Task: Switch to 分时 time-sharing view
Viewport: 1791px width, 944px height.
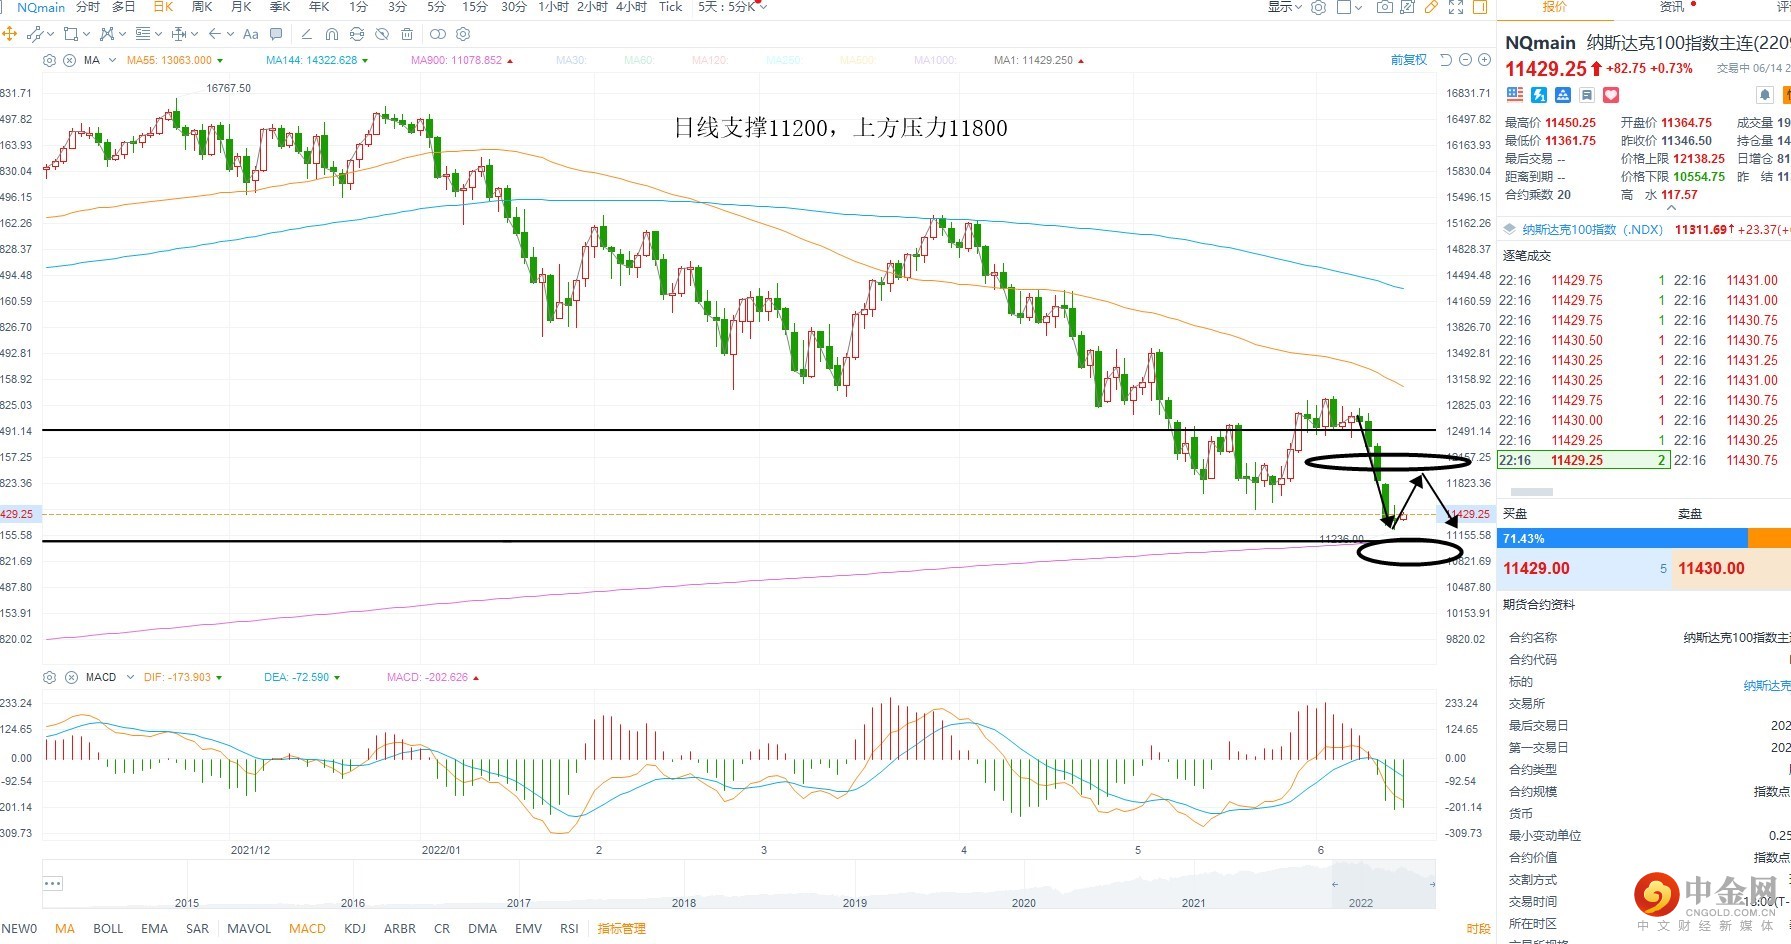Action: click(88, 7)
